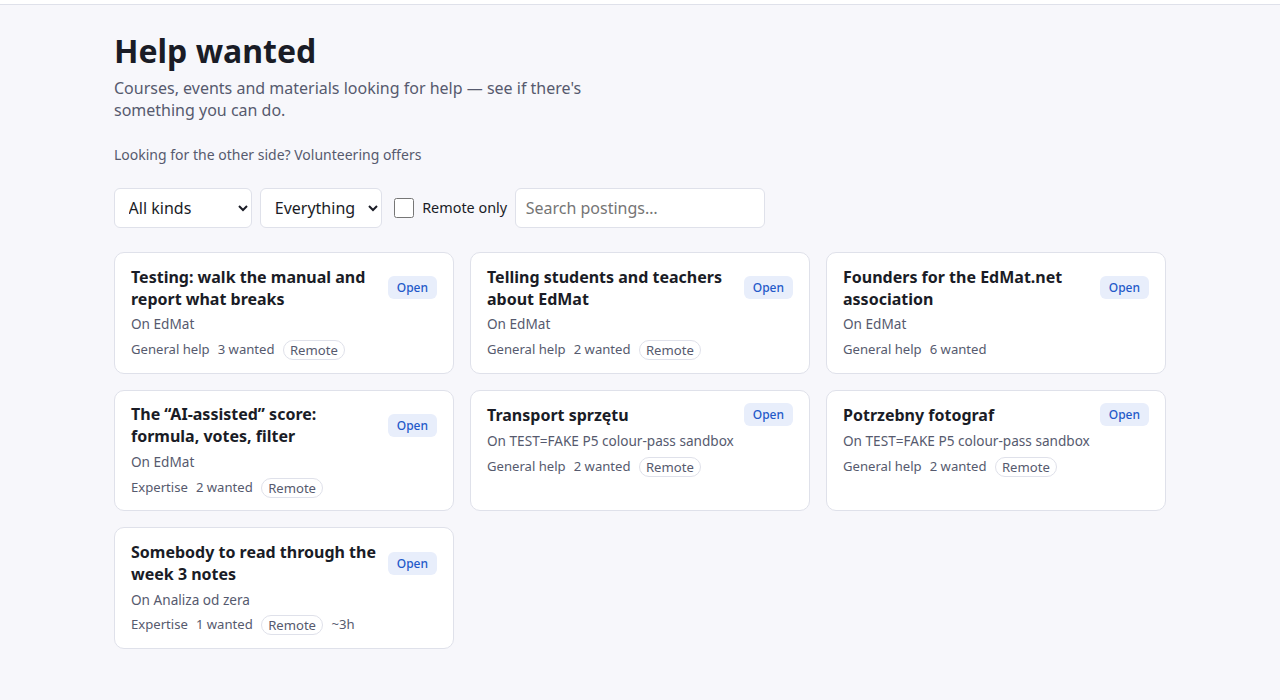
Task: Open the All kinds dropdown
Action: click(183, 208)
